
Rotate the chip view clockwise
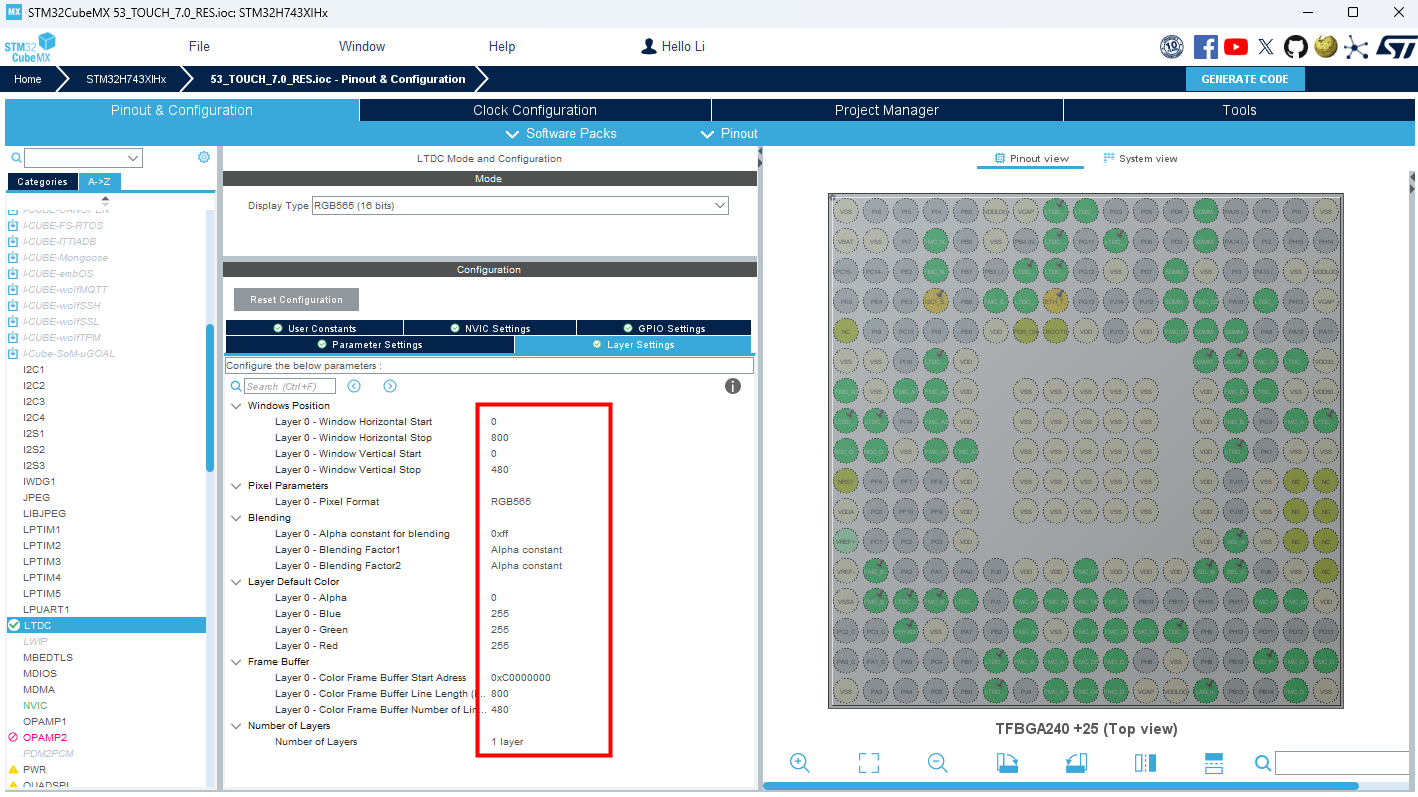pyautogui.click(x=1007, y=763)
